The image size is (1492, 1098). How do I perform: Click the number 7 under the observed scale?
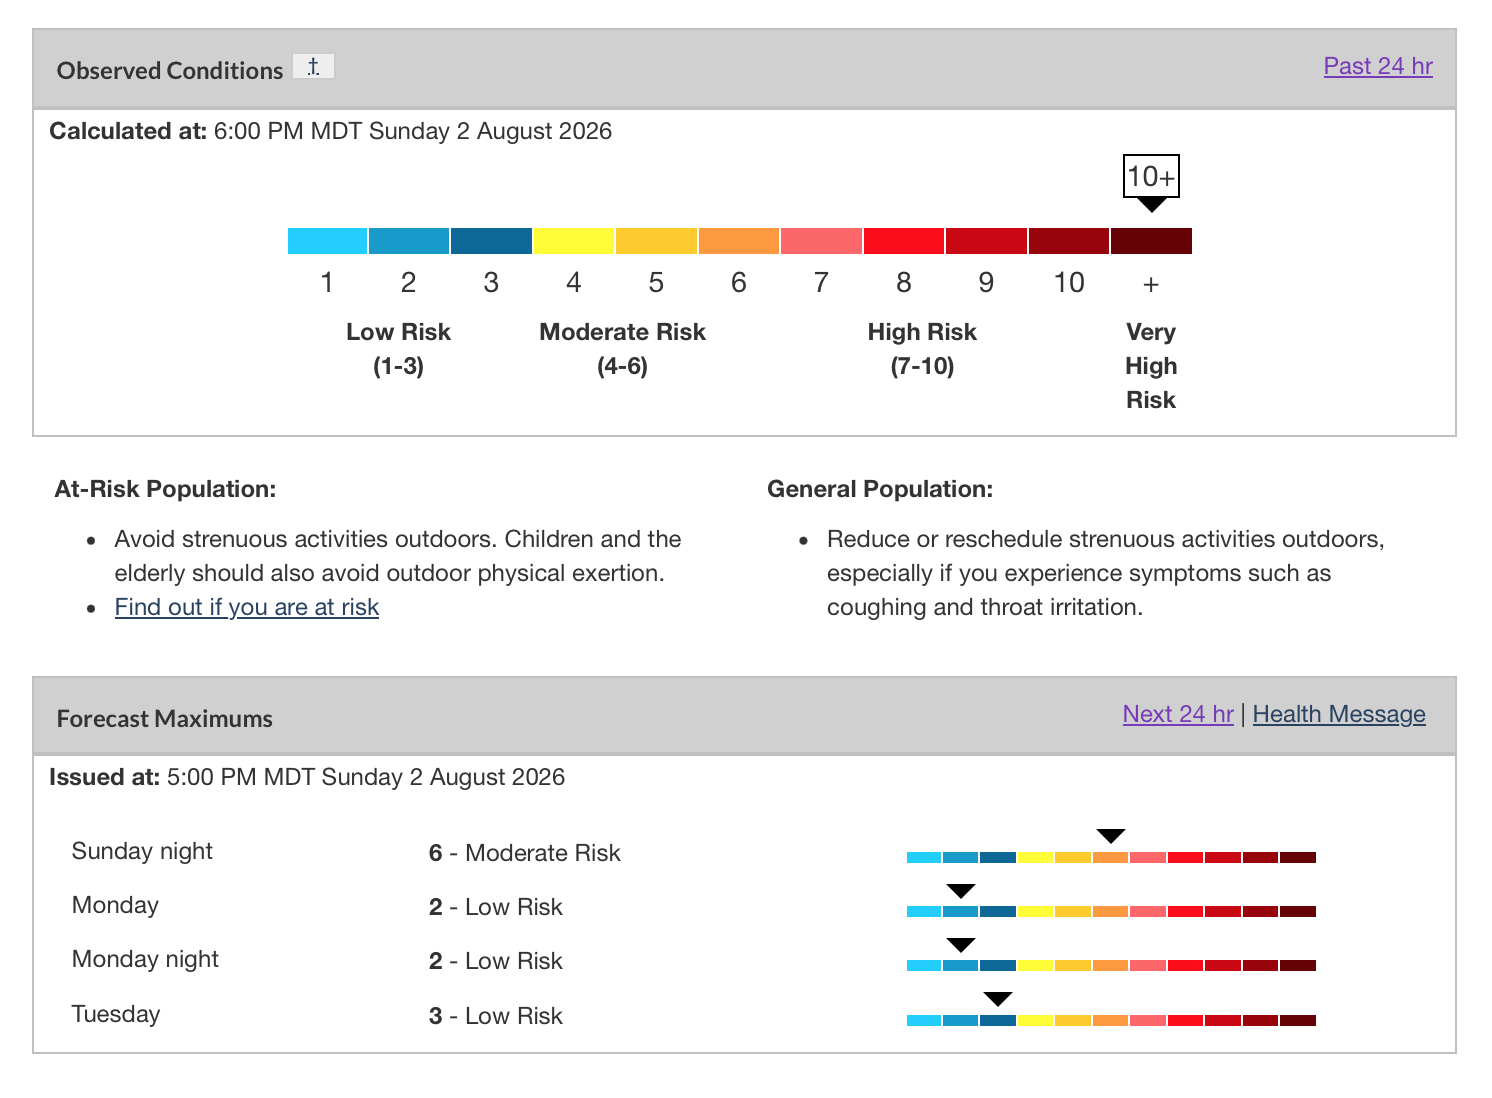[821, 283]
